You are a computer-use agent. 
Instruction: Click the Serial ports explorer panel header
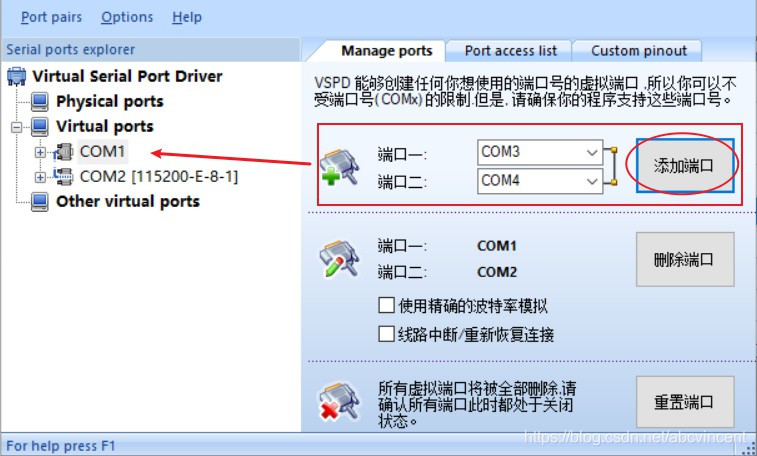[x=151, y=50]
